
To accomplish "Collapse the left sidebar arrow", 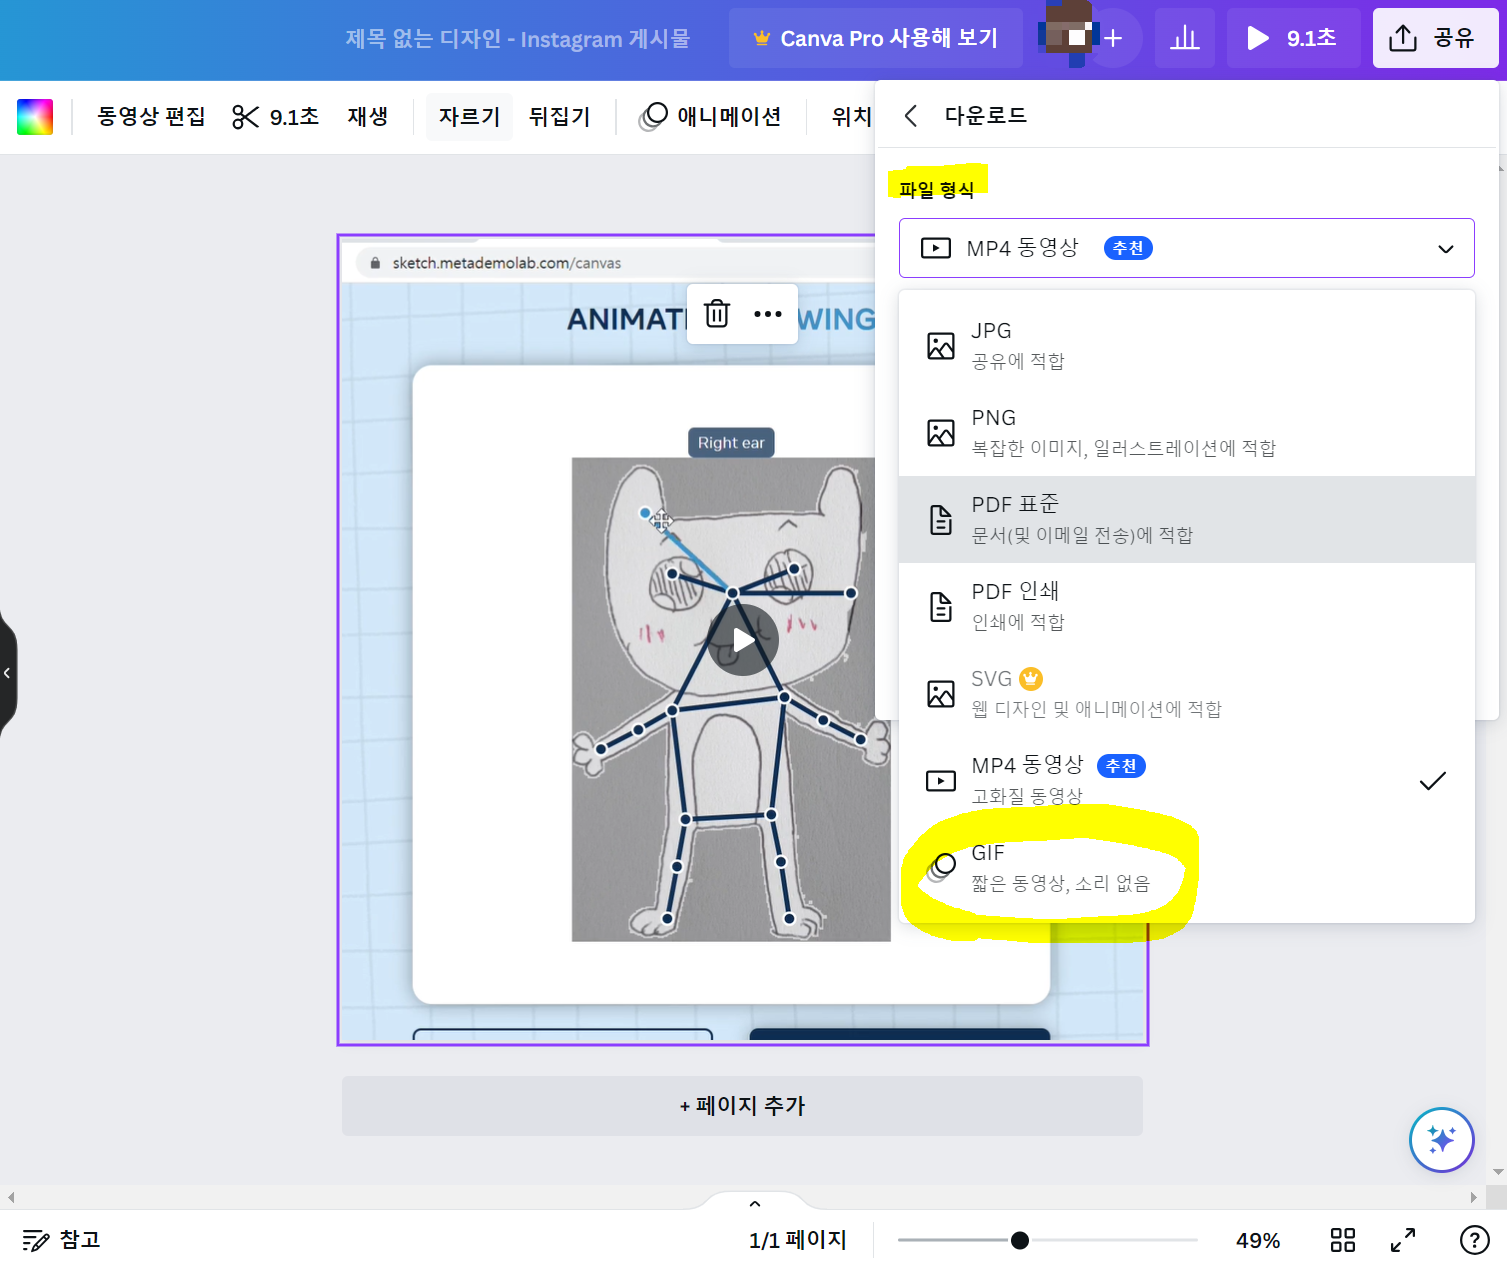I will (8, 672).
